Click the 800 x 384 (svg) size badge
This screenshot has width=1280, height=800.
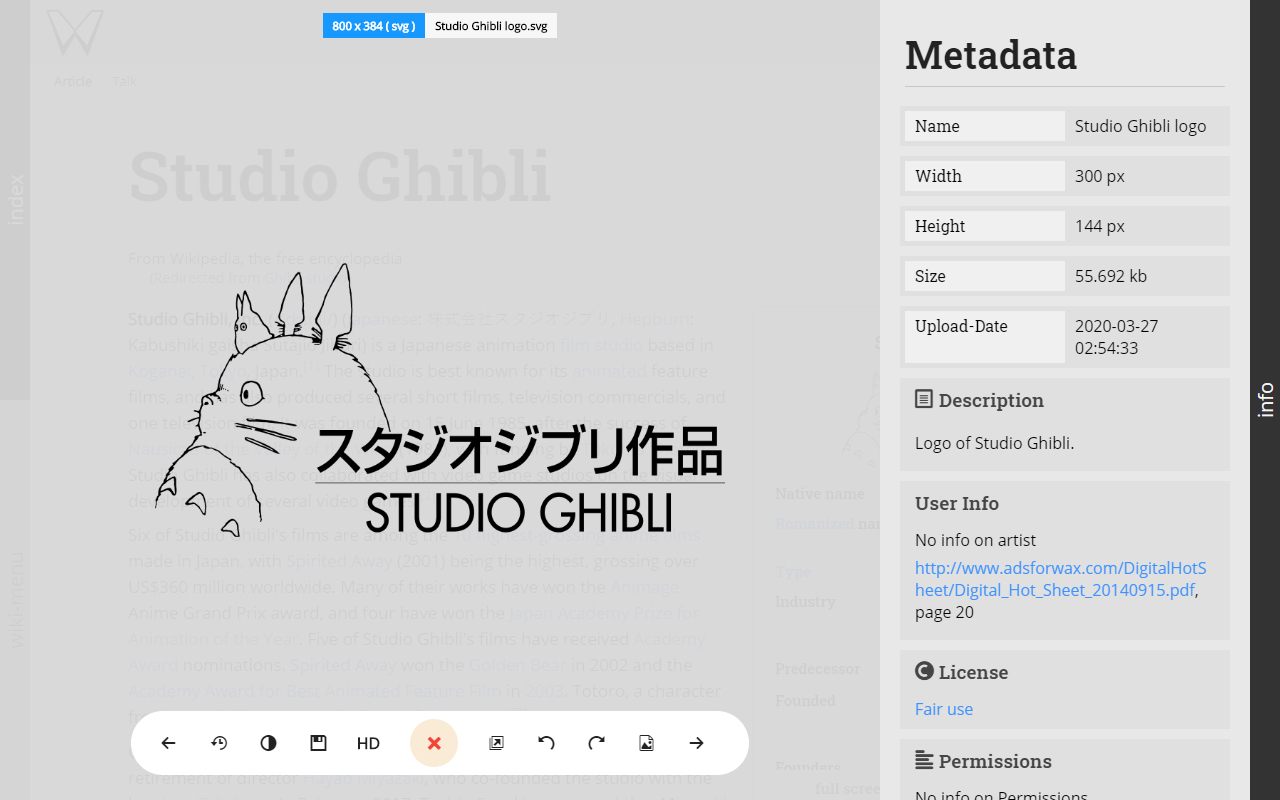pyautogui.click(x=374, y=26)
